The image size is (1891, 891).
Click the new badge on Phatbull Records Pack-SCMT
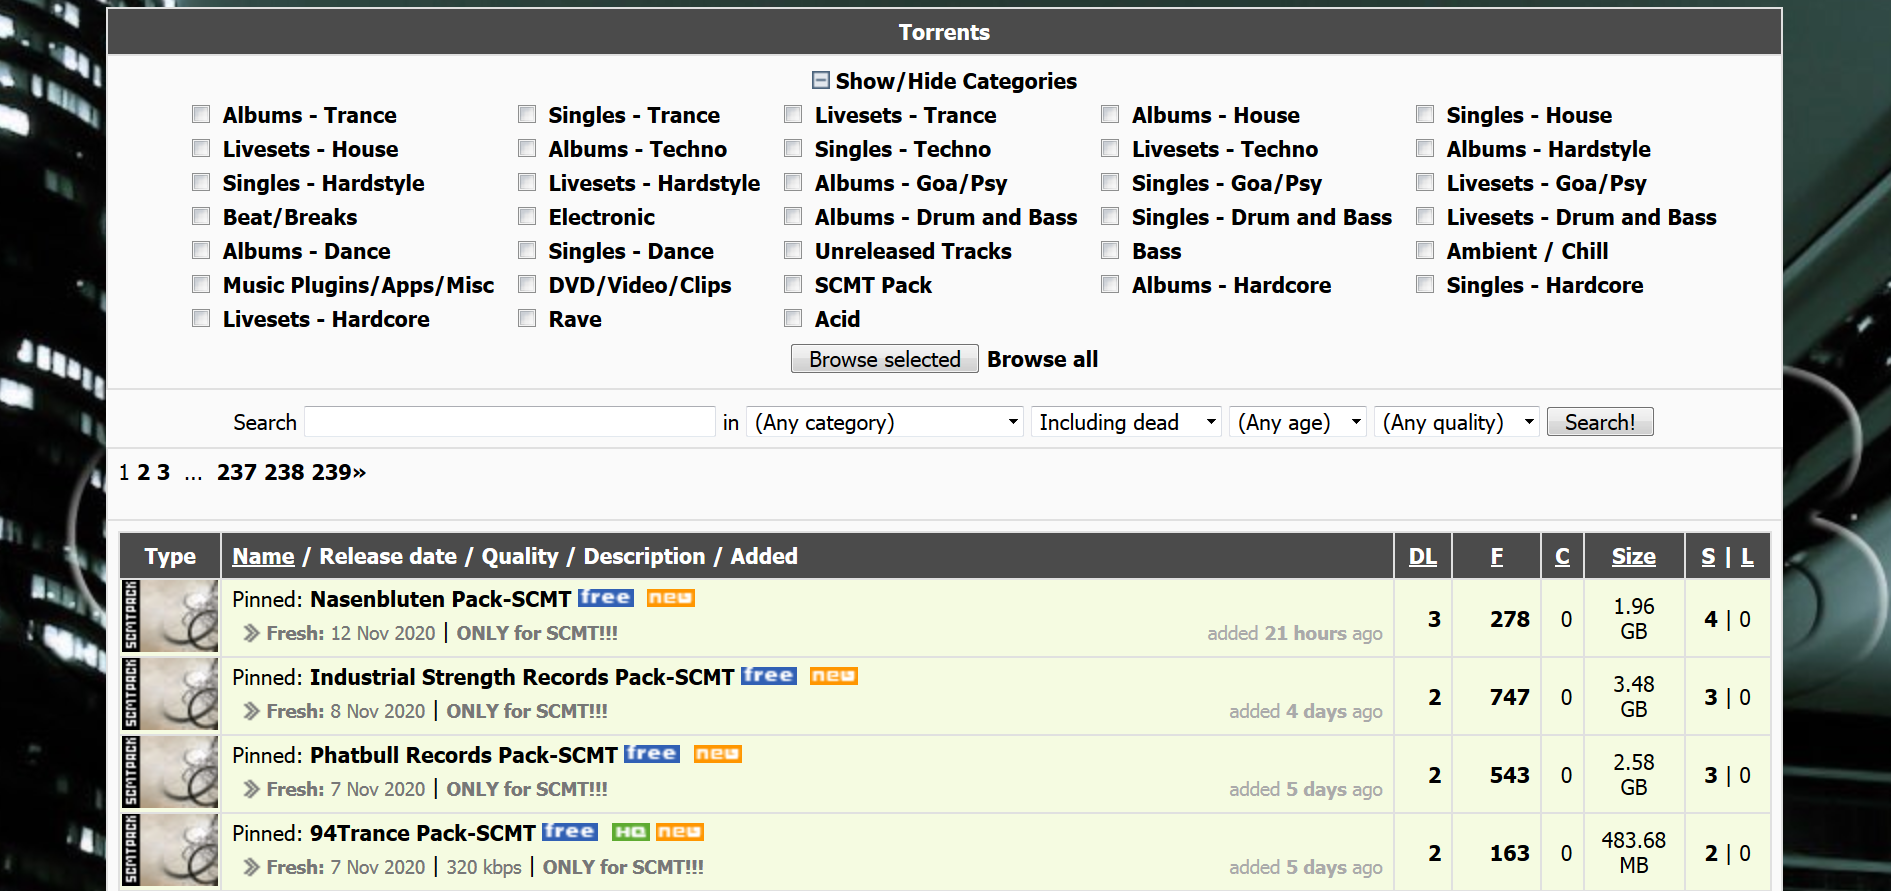tap(717, 754)
